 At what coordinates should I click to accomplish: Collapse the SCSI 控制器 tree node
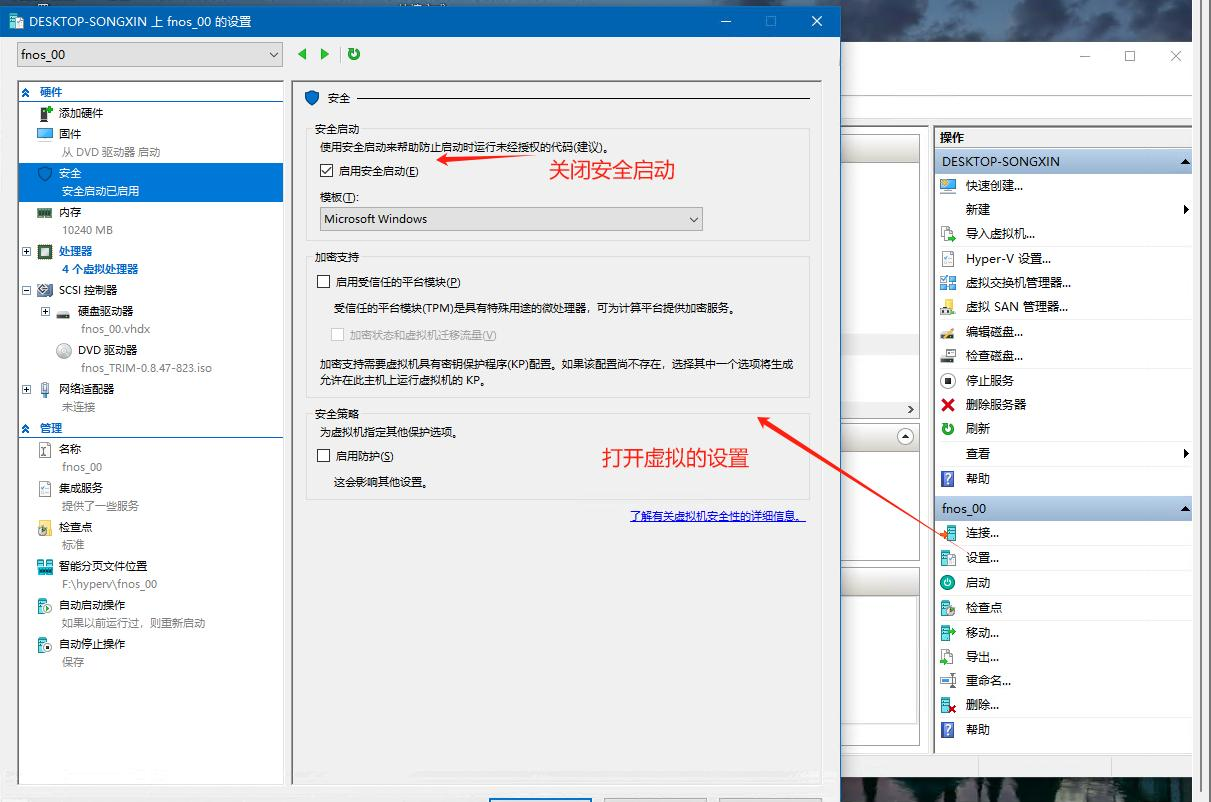[x=26, y=290]
